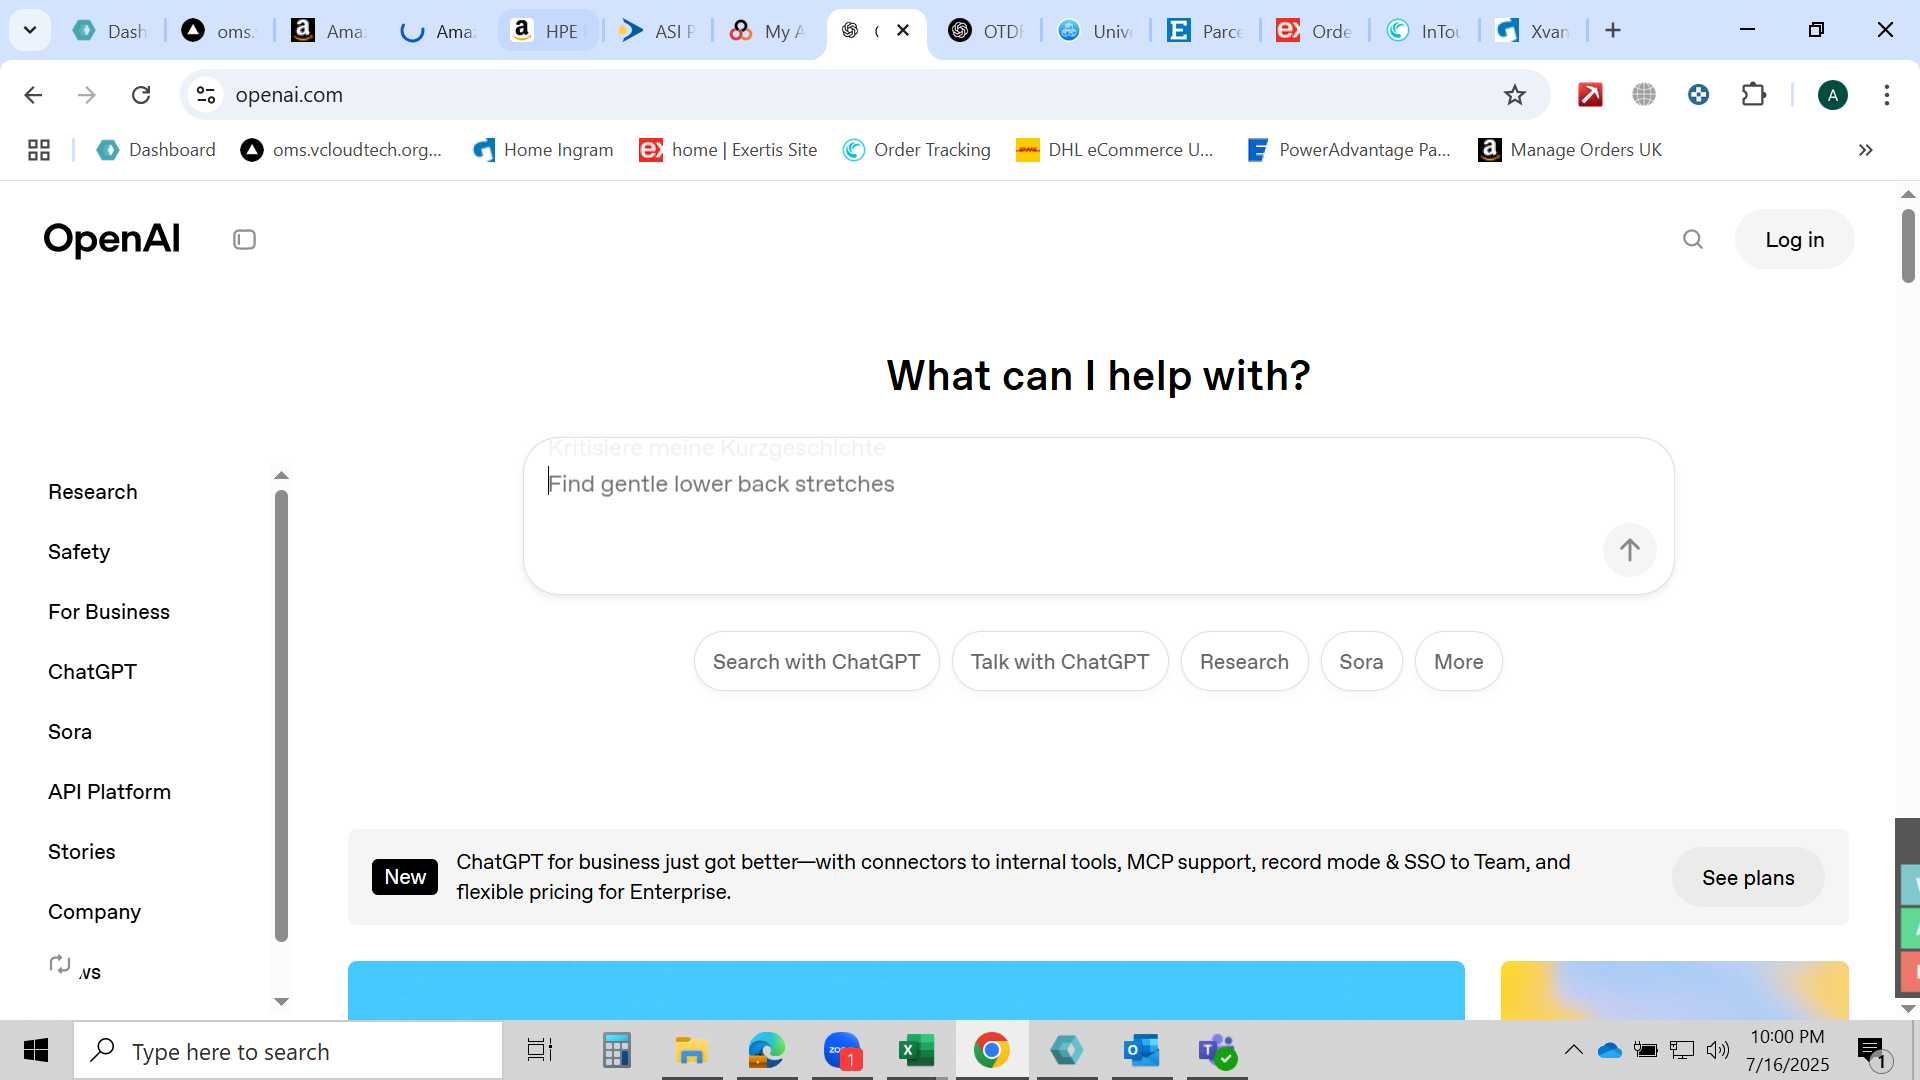Open For Business in the sidebar
The image size is (1920, 1080).
click(109, 612)
